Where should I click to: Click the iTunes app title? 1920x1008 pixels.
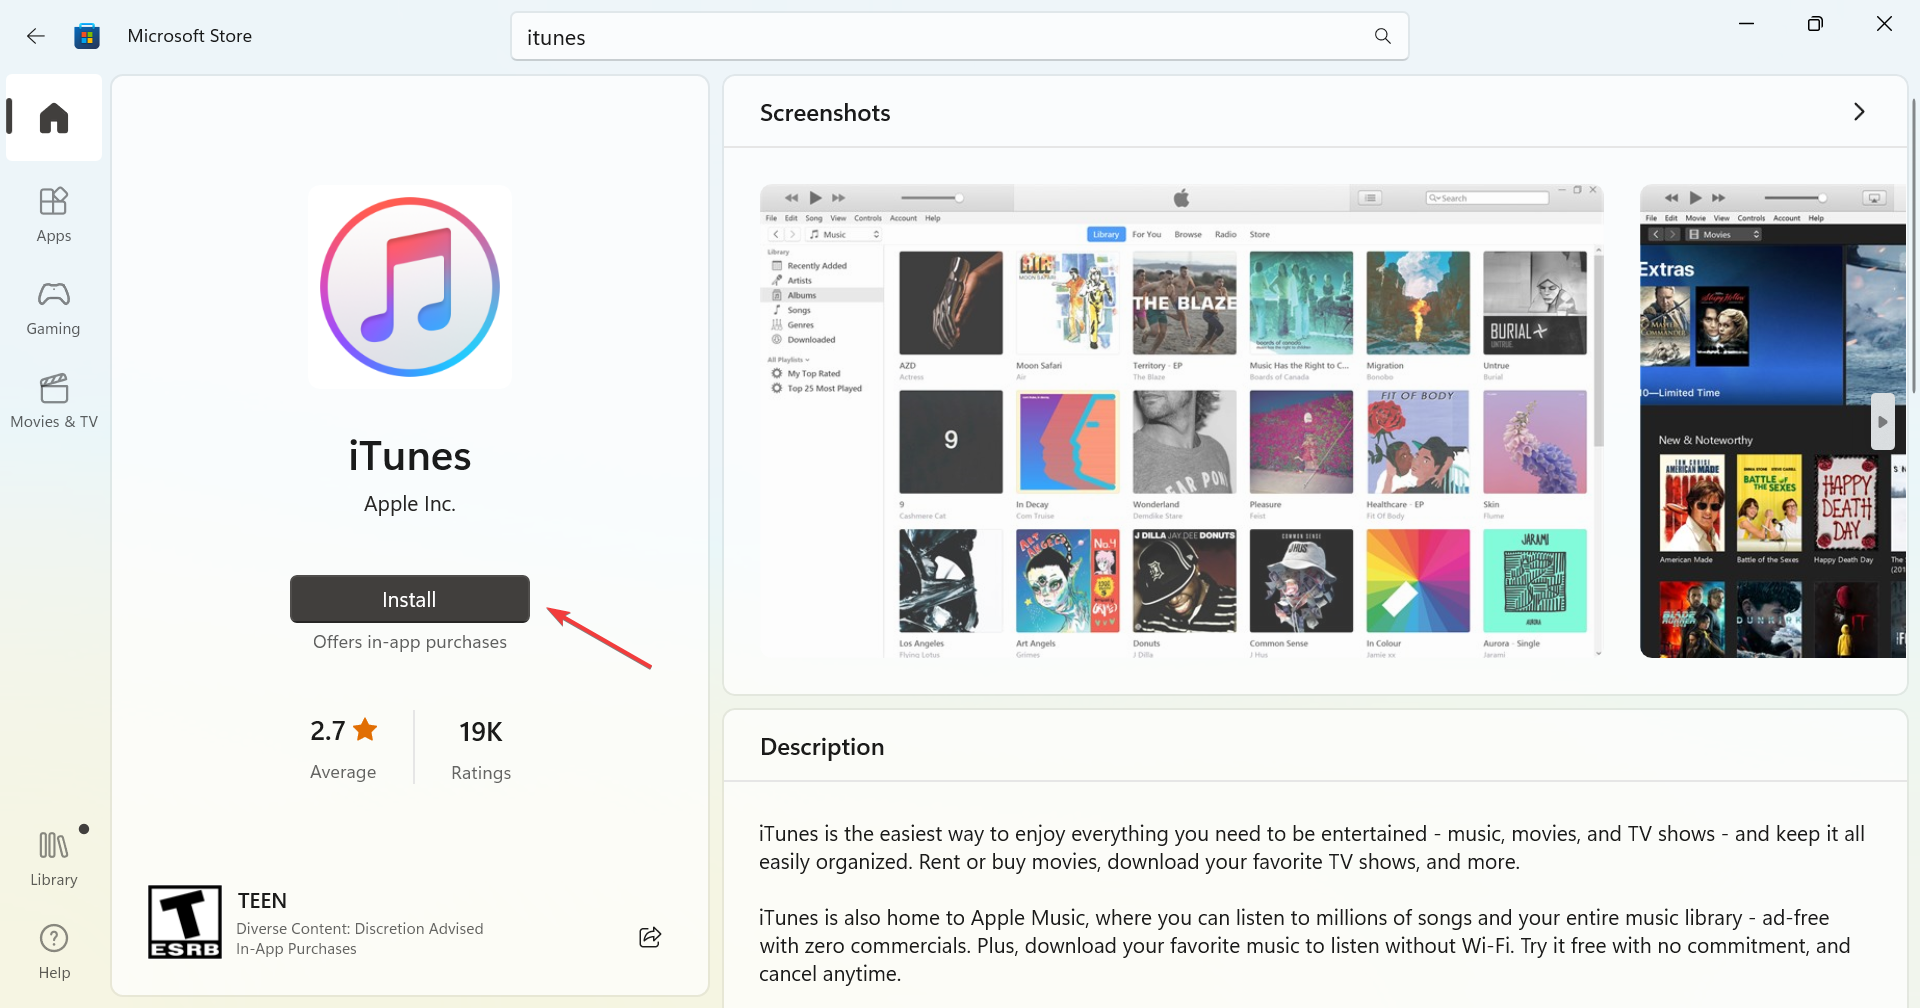point(410,456)
